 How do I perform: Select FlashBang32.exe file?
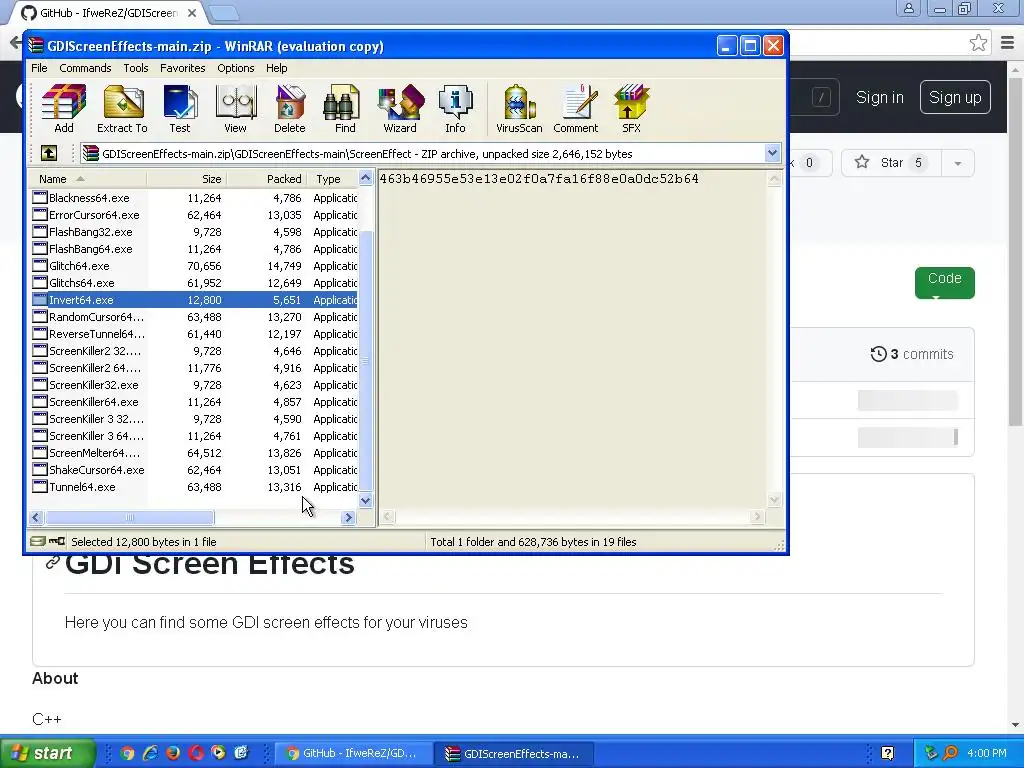[194, 232]
